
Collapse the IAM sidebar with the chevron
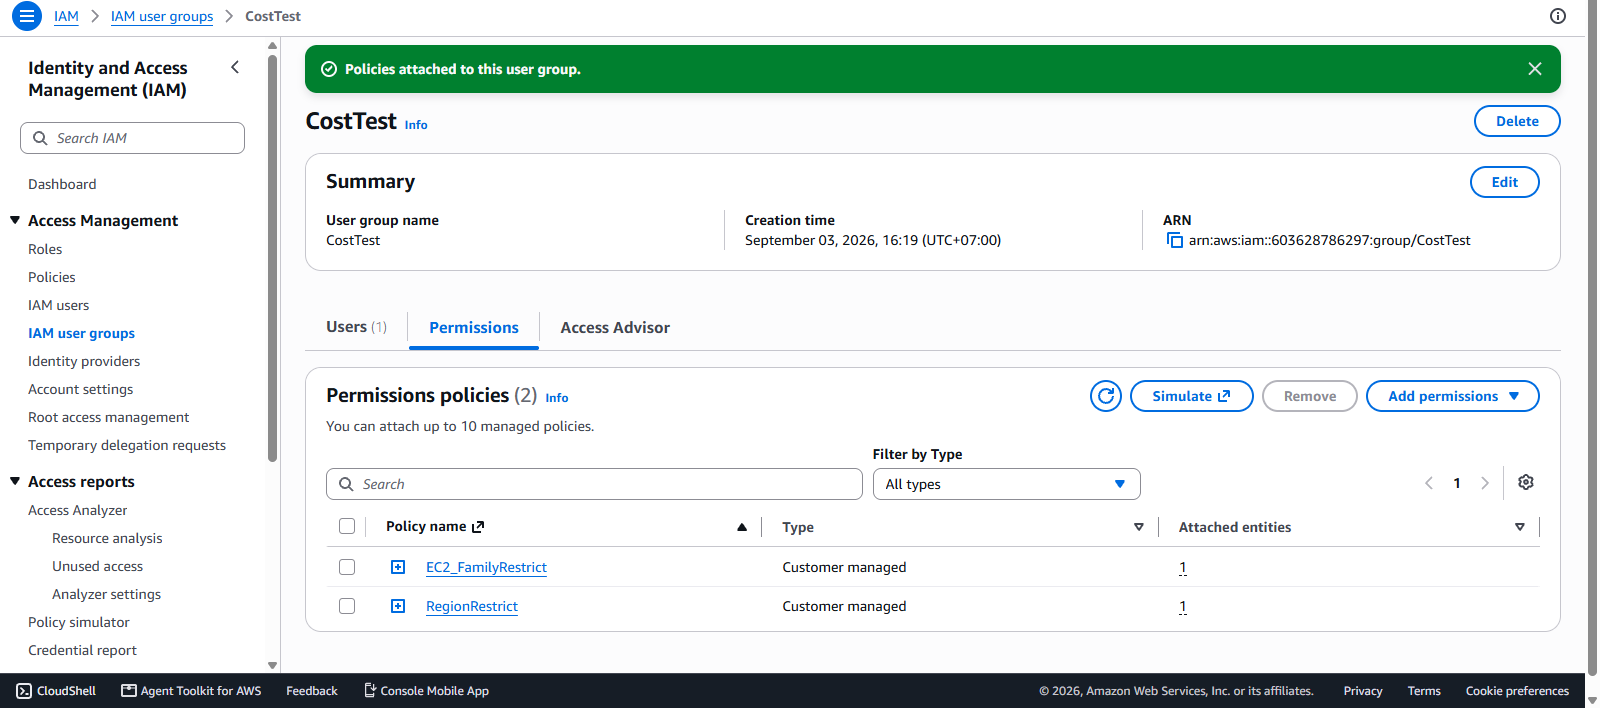click(x=235, y=67)
